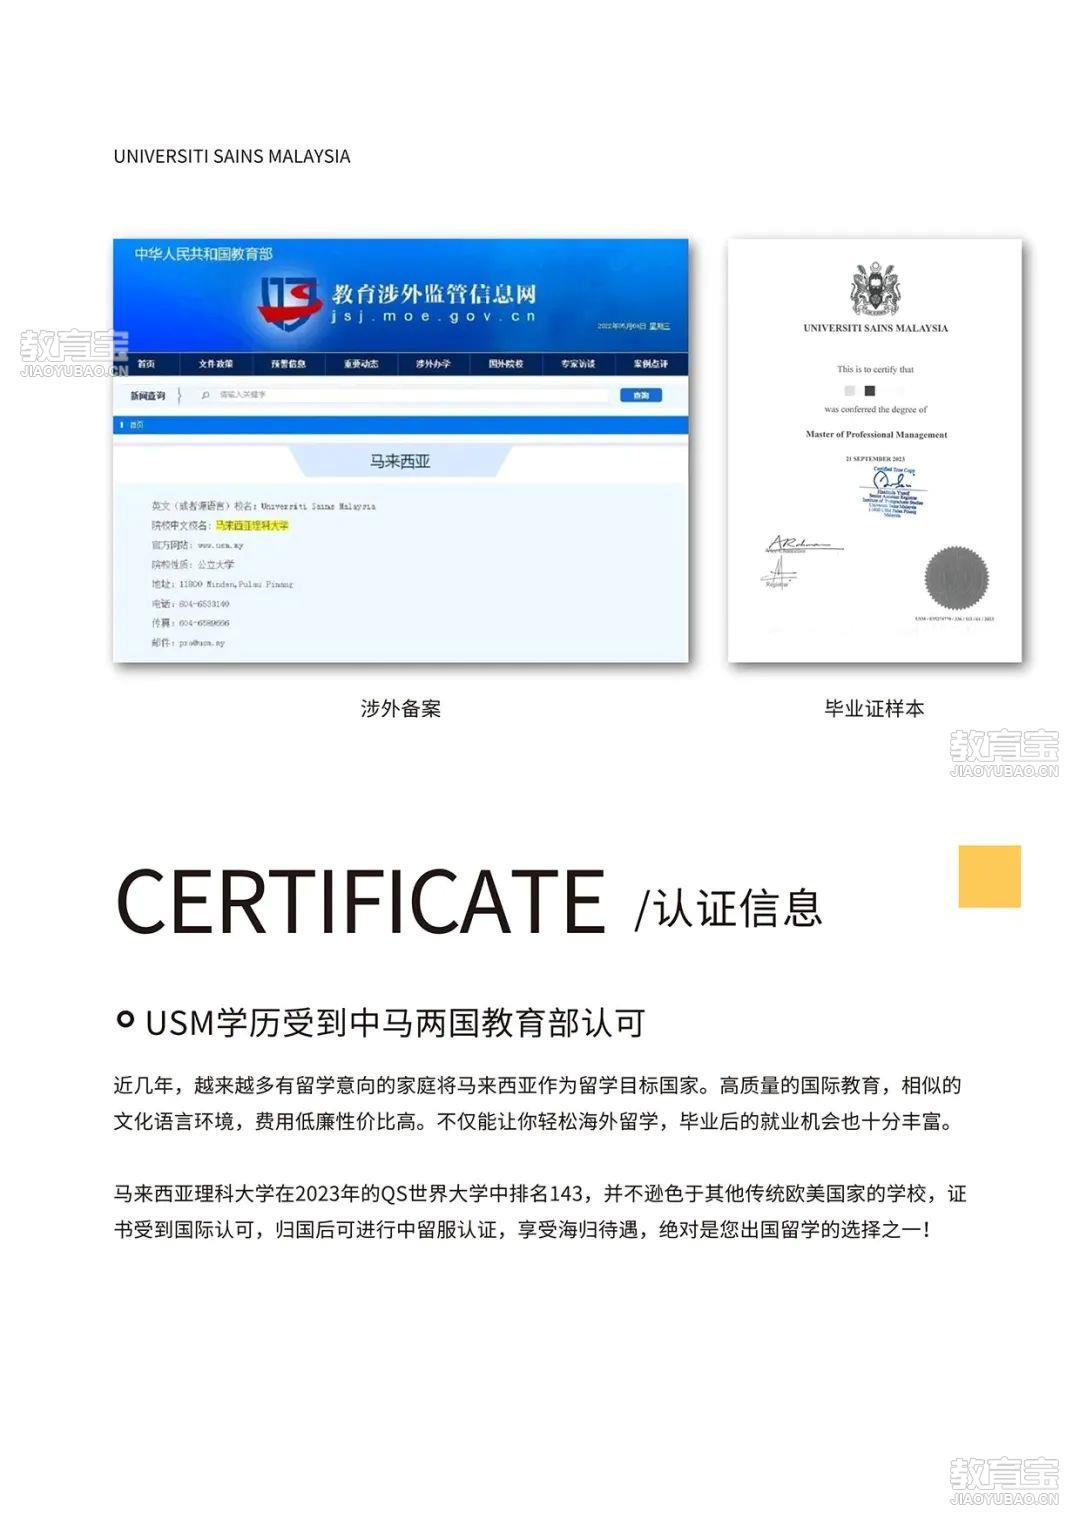
Task: Click the bullet circle before USM heading
Action: pyautogui.click(x=125, y=1019)
